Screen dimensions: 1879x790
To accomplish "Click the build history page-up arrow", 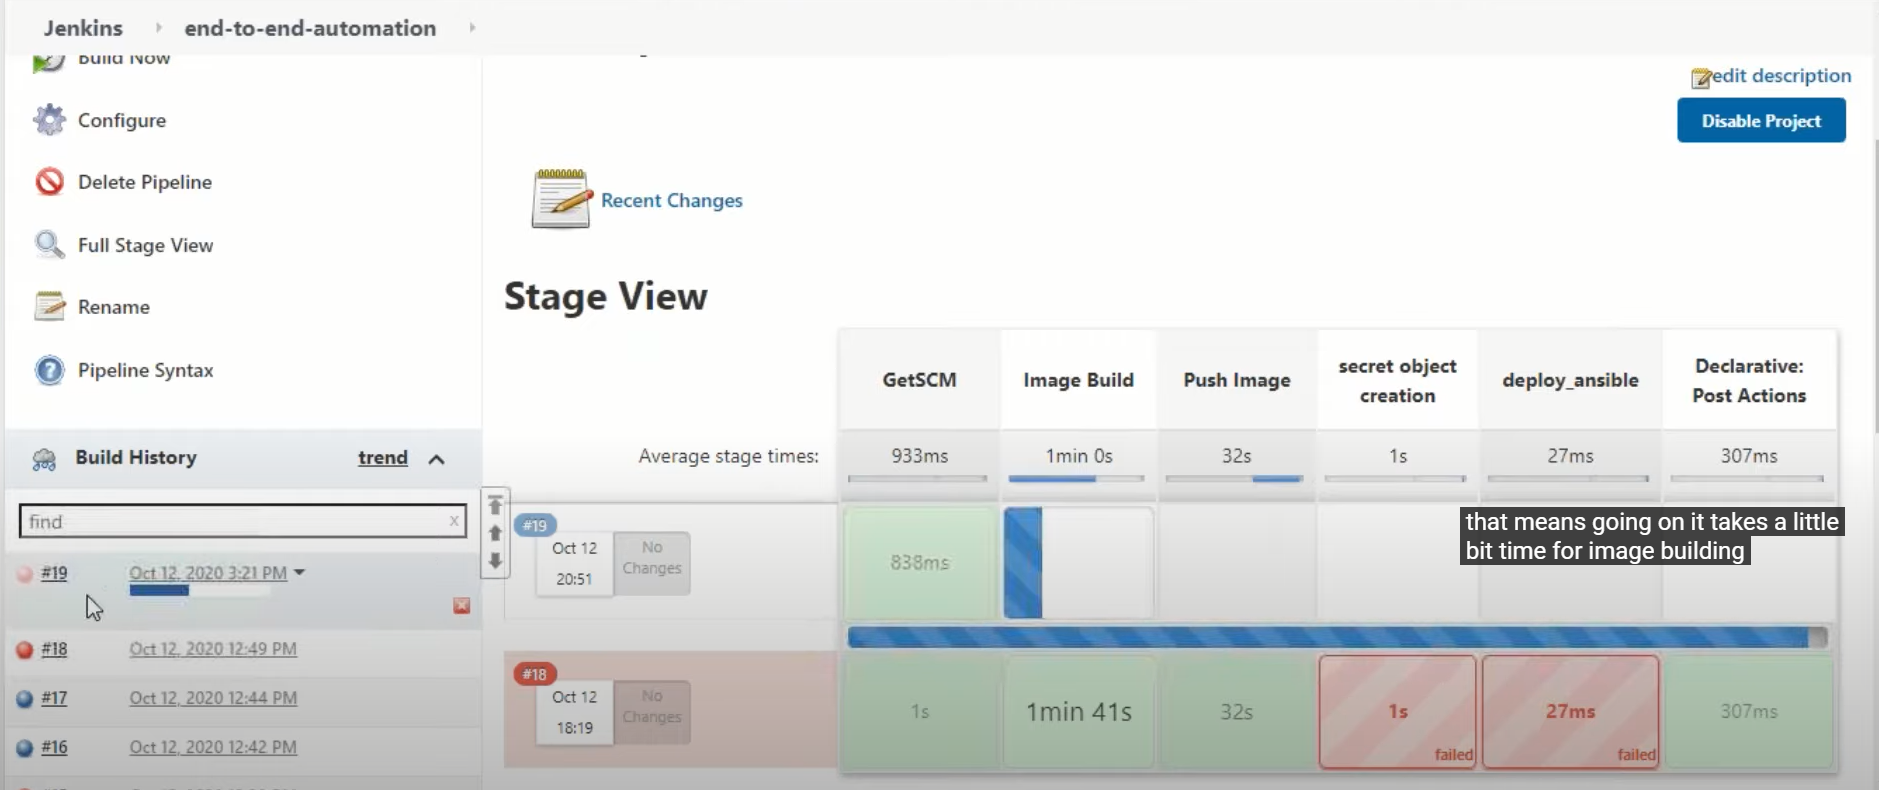I will coord(495,533).
